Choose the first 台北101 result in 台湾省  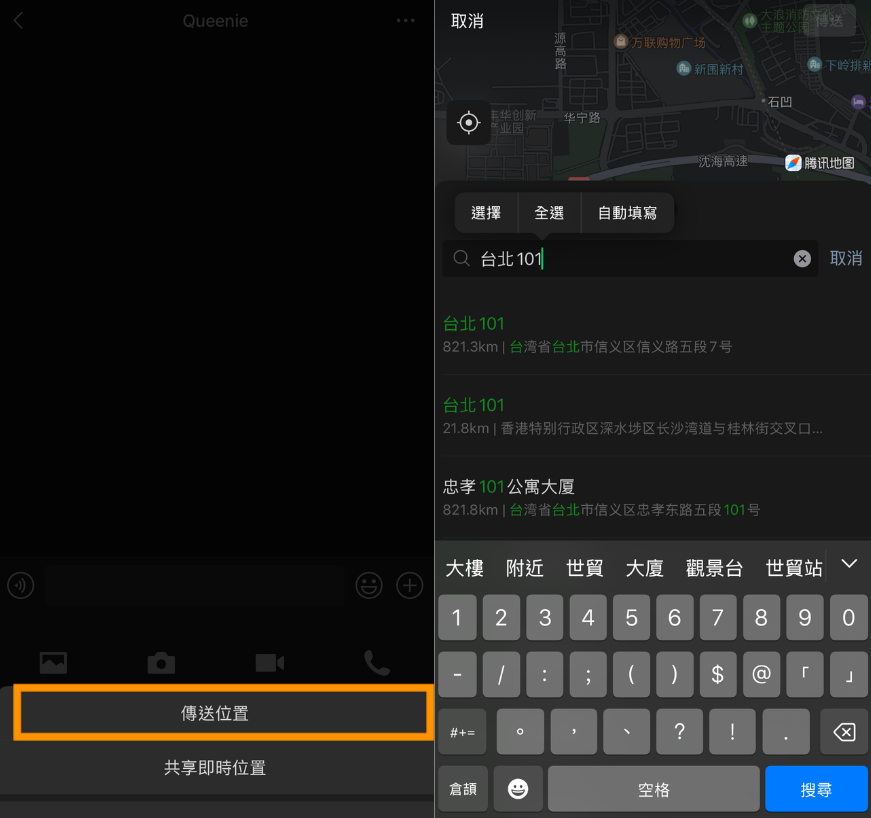click(x=588, y=334)
